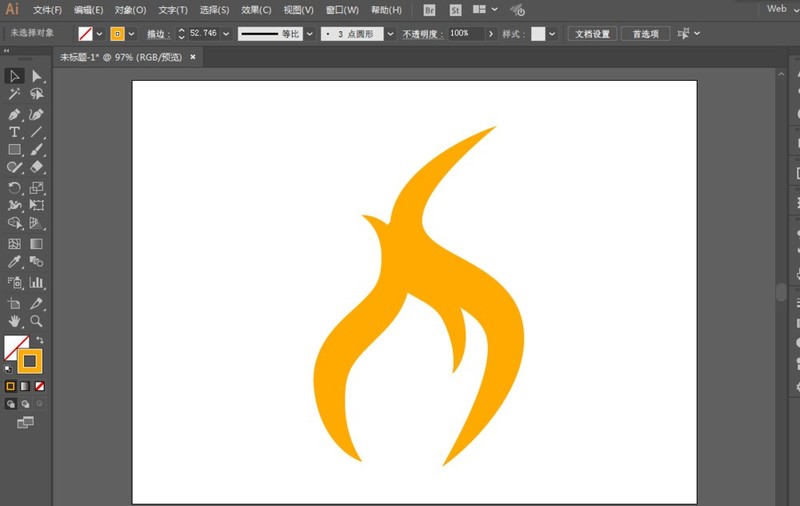800x506 pixels.
Task: Enable Draw Normal mode
Action: [x=10, y=404]
